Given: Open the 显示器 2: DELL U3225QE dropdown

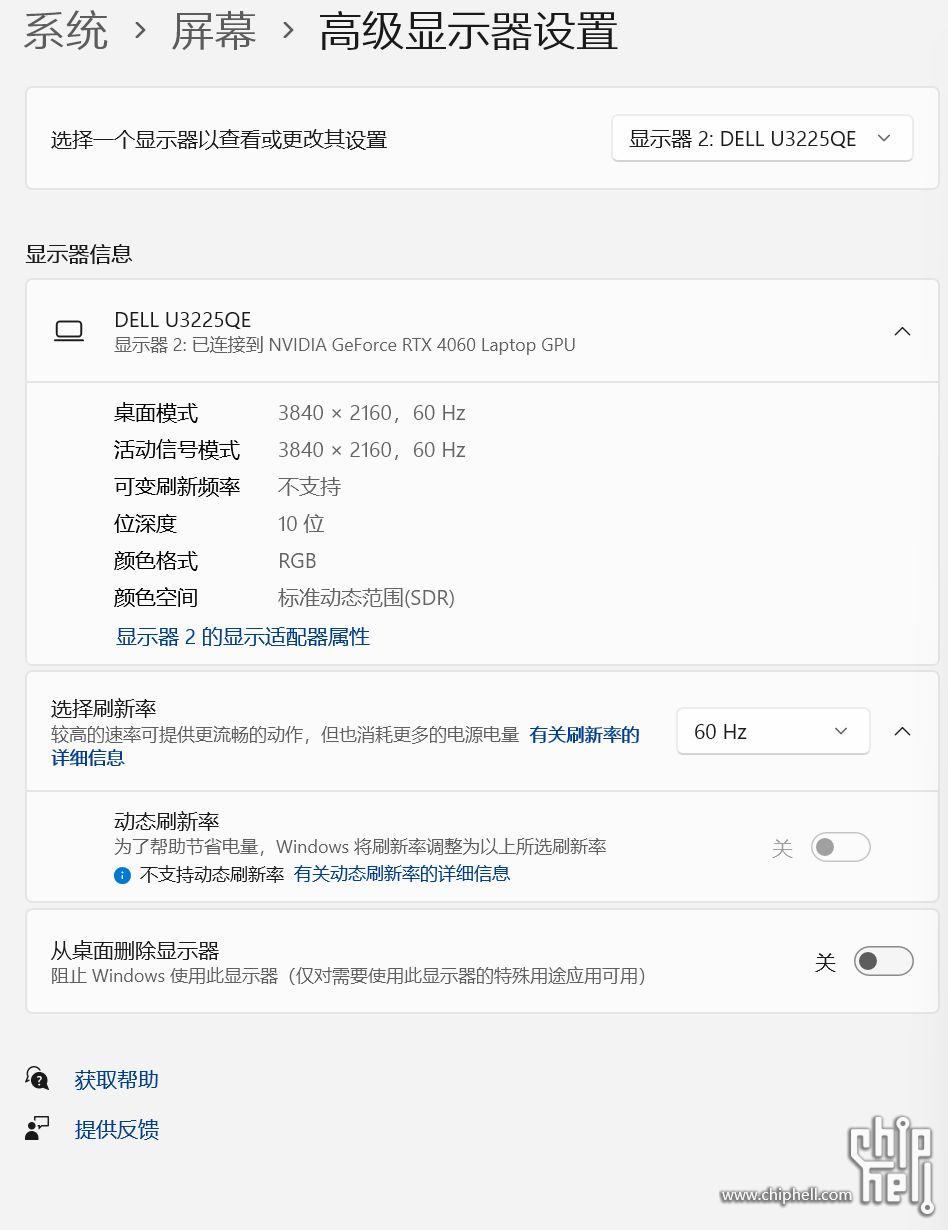Looking at the screenshot, I should pyautogui.click(x=761, y=139).
